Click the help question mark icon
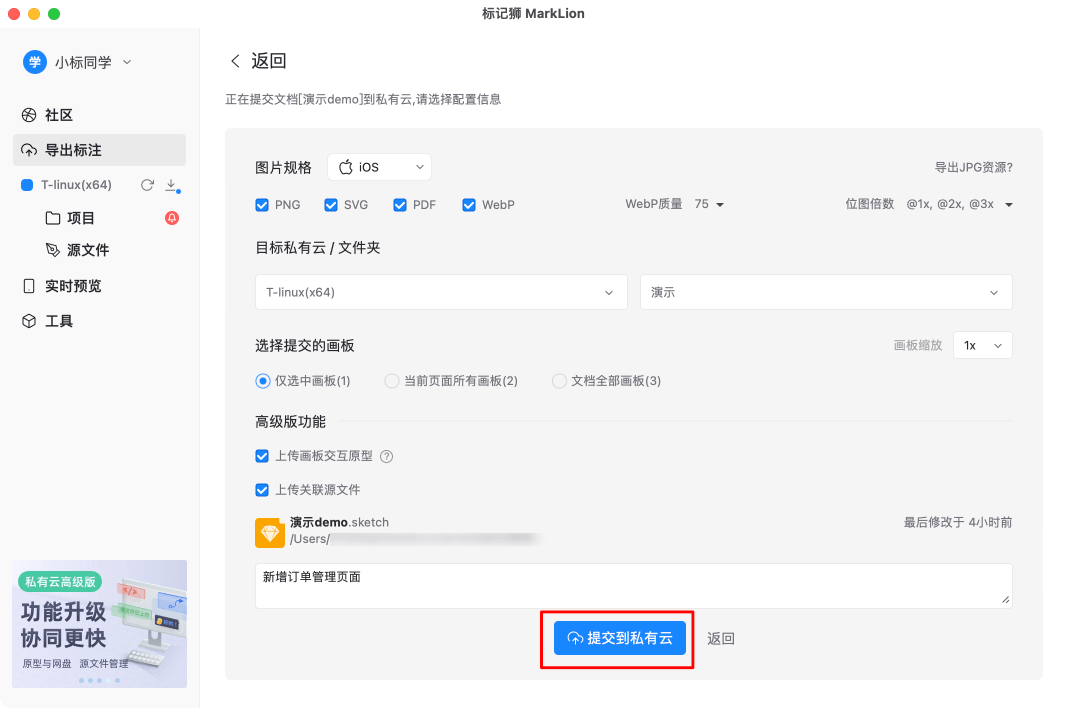1068x708 pixels. [386, 456]
